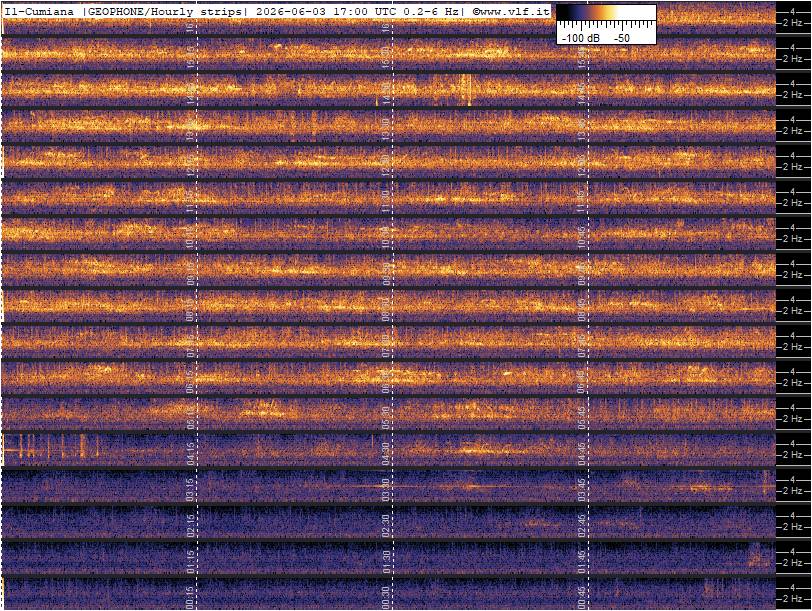Click the "04:45" time label
Image resolution: width=812 pixels, height=611 pixels.
coord(582,454)
